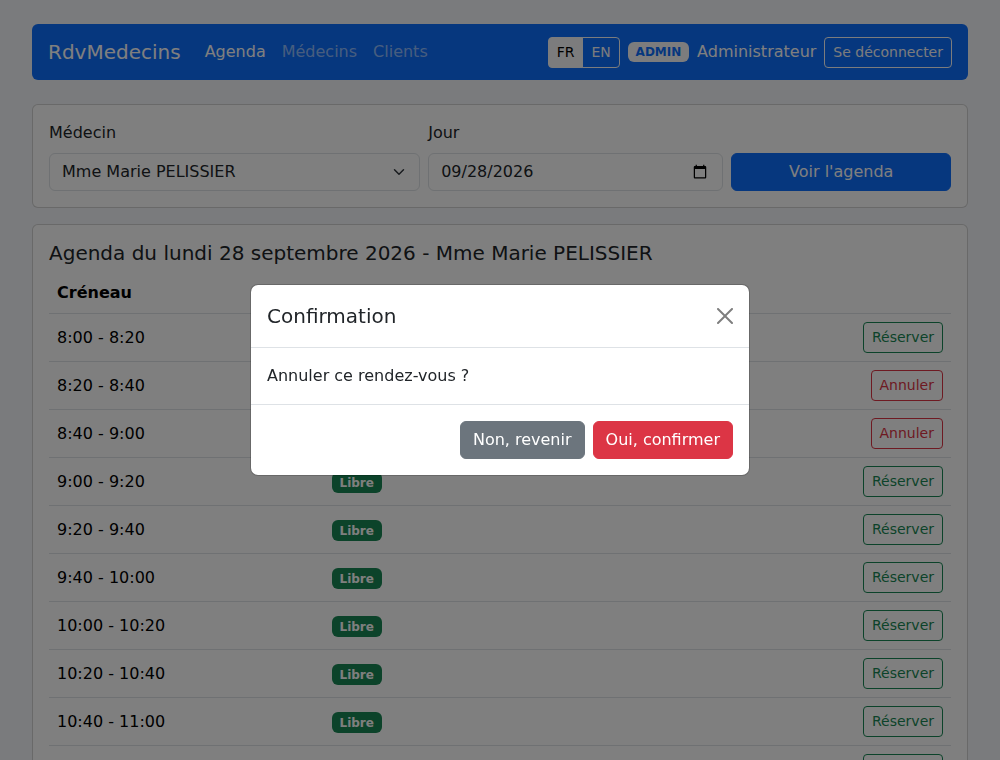Viewport: 1000px width, 760px height.
Task: Close the Confirmation dialog with the X icon
Action: 724,316
